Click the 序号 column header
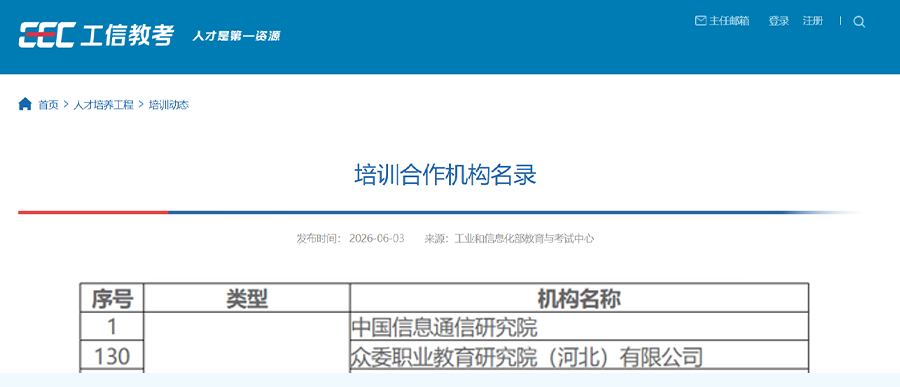900x387 pixels. pyautogui.click(x=112, y=298)
